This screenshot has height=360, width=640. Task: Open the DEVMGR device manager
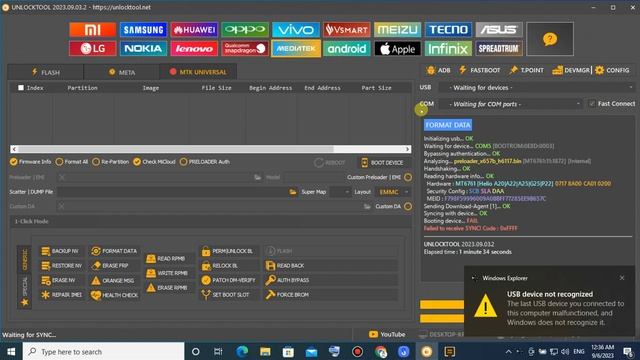pyautogui.click(x=571, y=70)
